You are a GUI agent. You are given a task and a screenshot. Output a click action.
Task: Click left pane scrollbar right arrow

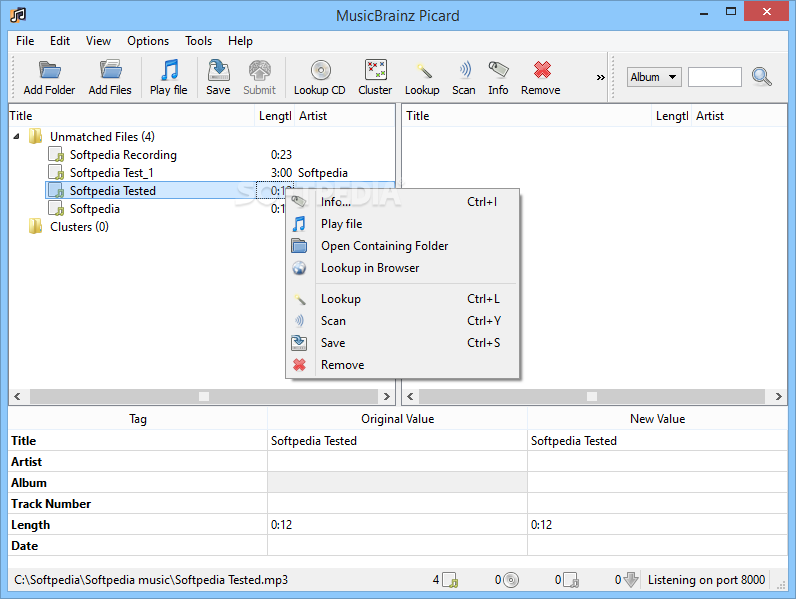click(386, 396)
